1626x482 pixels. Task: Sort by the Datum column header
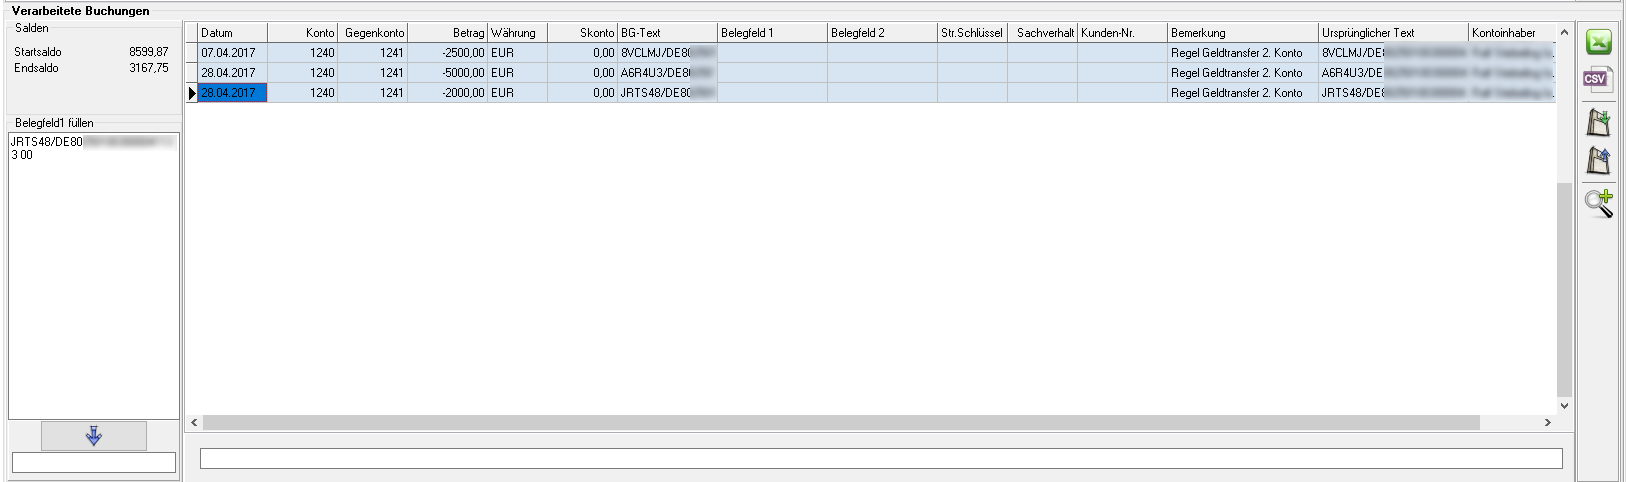point(232,33)
